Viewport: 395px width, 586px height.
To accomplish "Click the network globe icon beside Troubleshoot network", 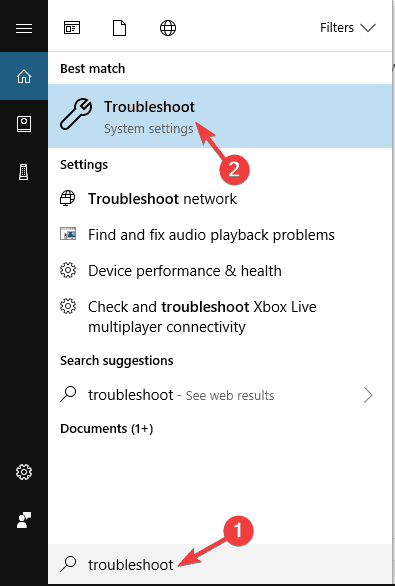I will [x=68, y=198].
